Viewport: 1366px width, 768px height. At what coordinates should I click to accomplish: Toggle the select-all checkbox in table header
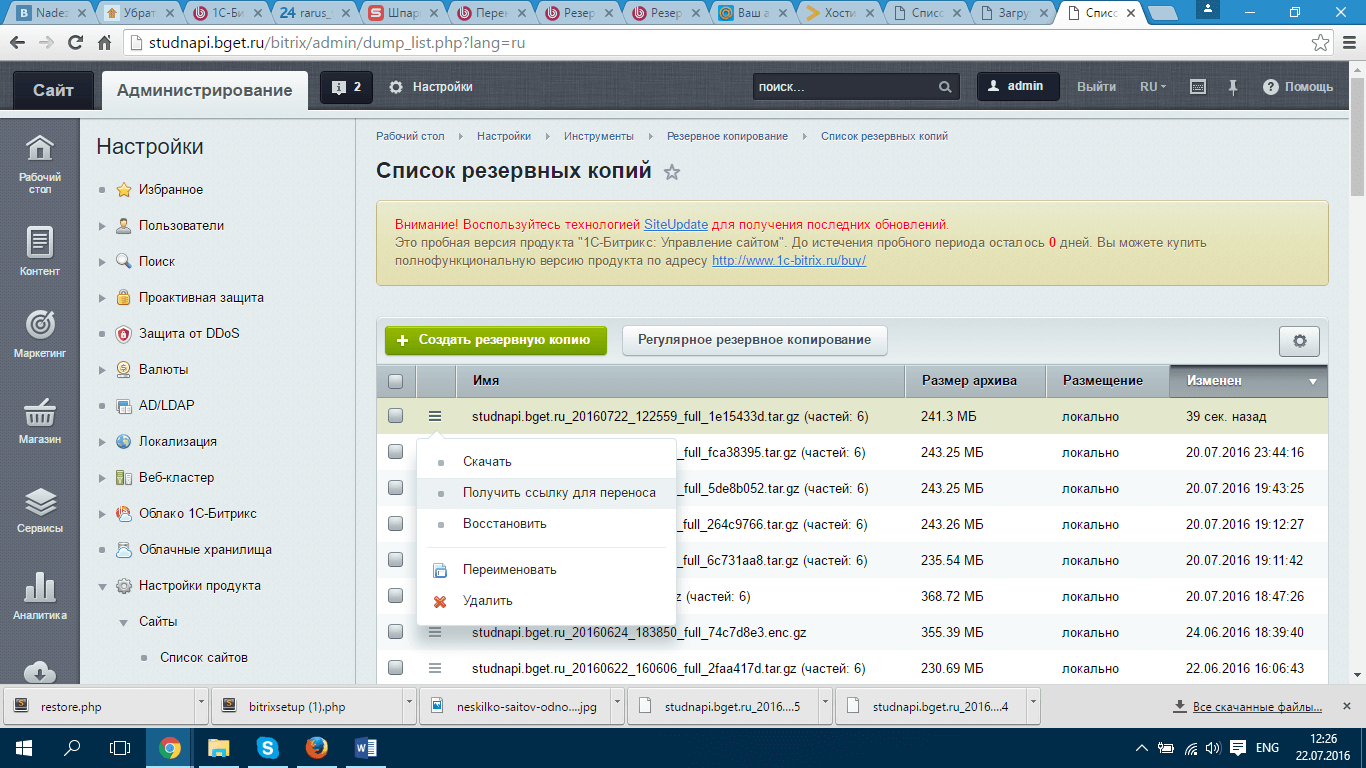[396, 381]
